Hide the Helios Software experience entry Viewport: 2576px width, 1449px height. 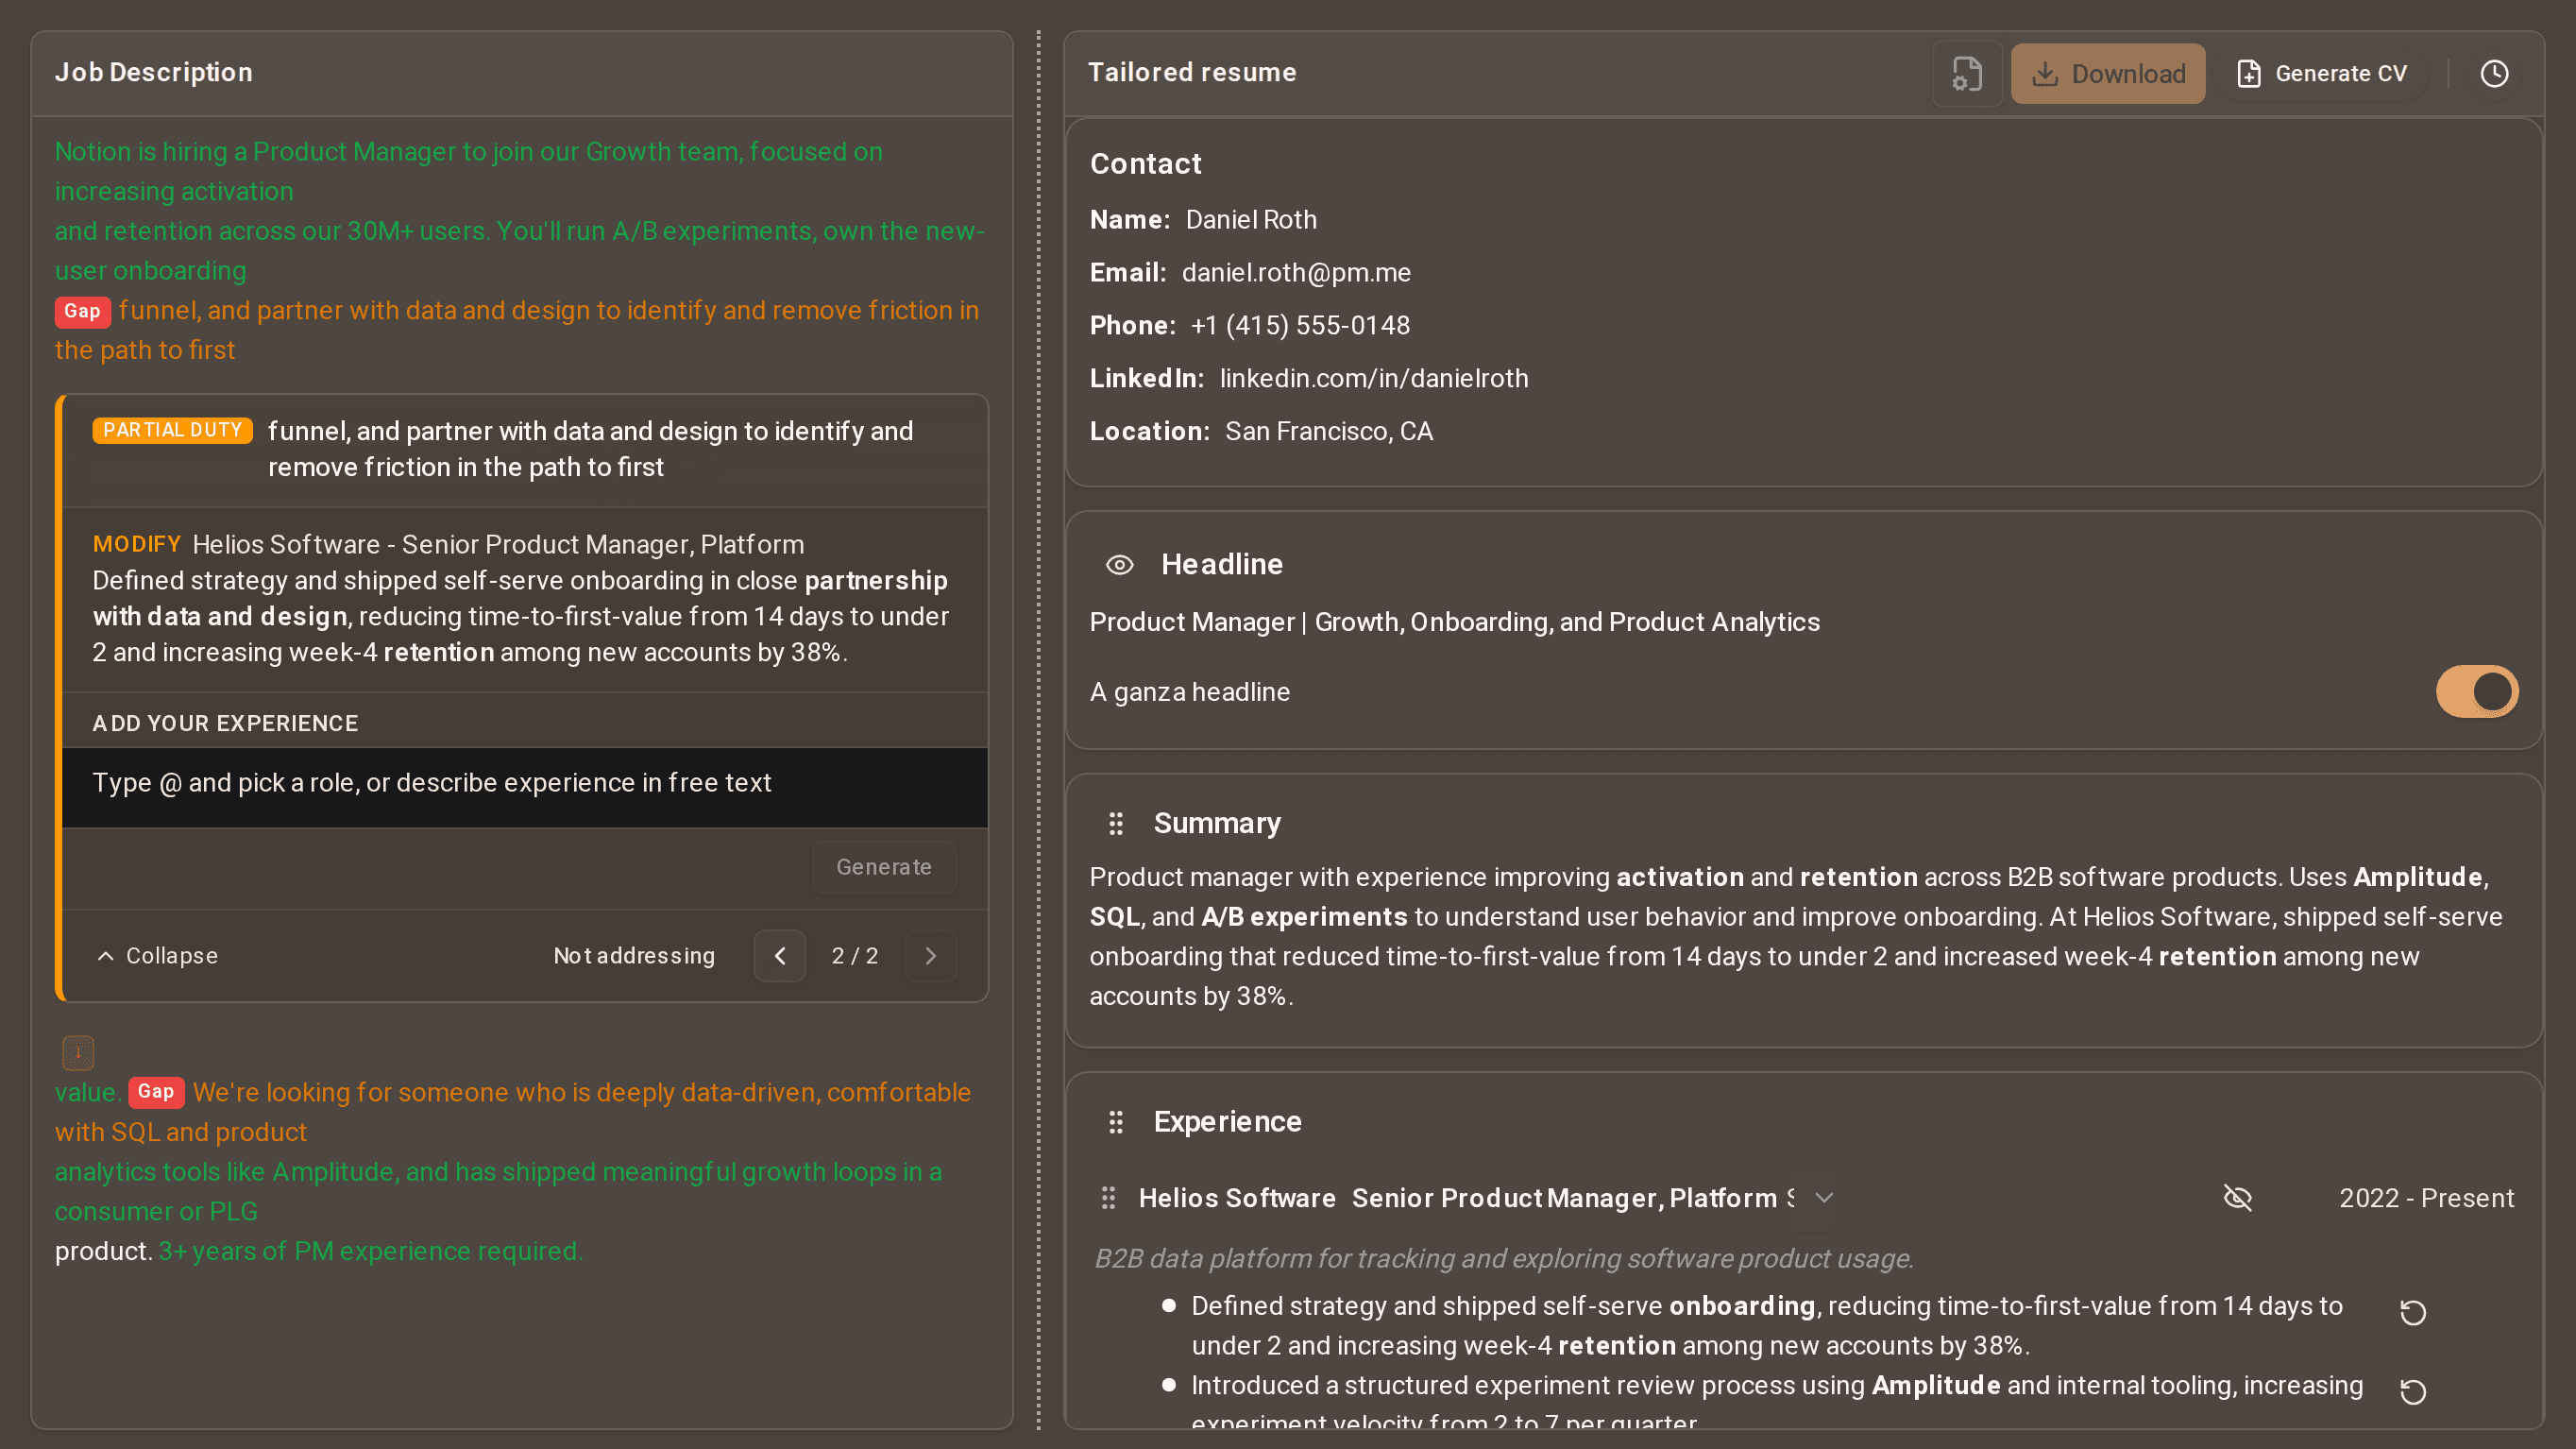2238,1198
